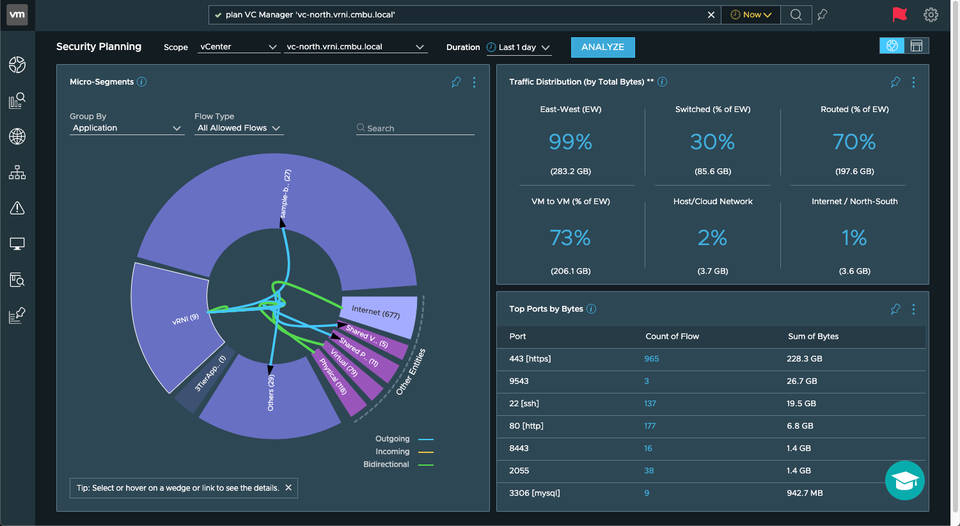The image size is (960, 526).
Task: Open flow count 3 for port 9543
Action: 647,381
